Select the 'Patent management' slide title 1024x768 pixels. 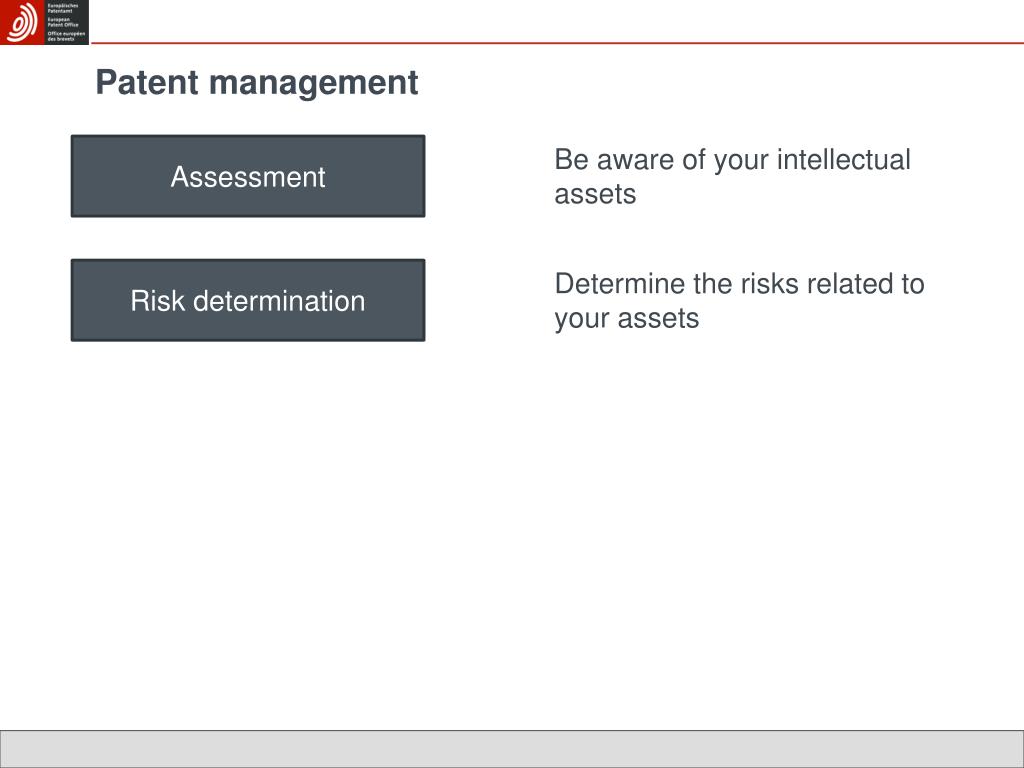point(257,83)
